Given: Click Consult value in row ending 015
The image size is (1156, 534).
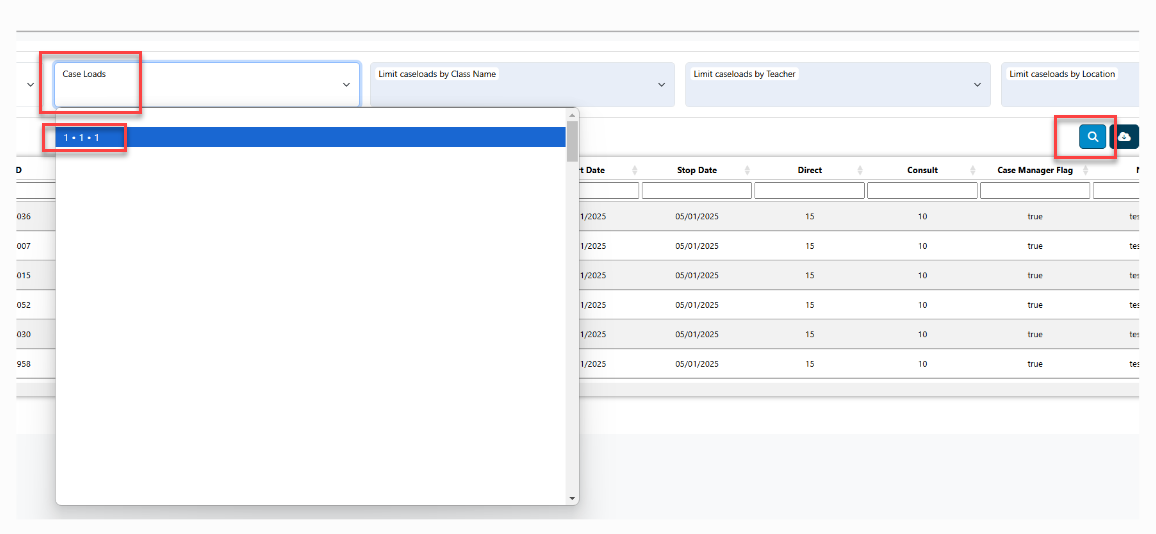Looking at the screenshot, I should coord(922,275).
